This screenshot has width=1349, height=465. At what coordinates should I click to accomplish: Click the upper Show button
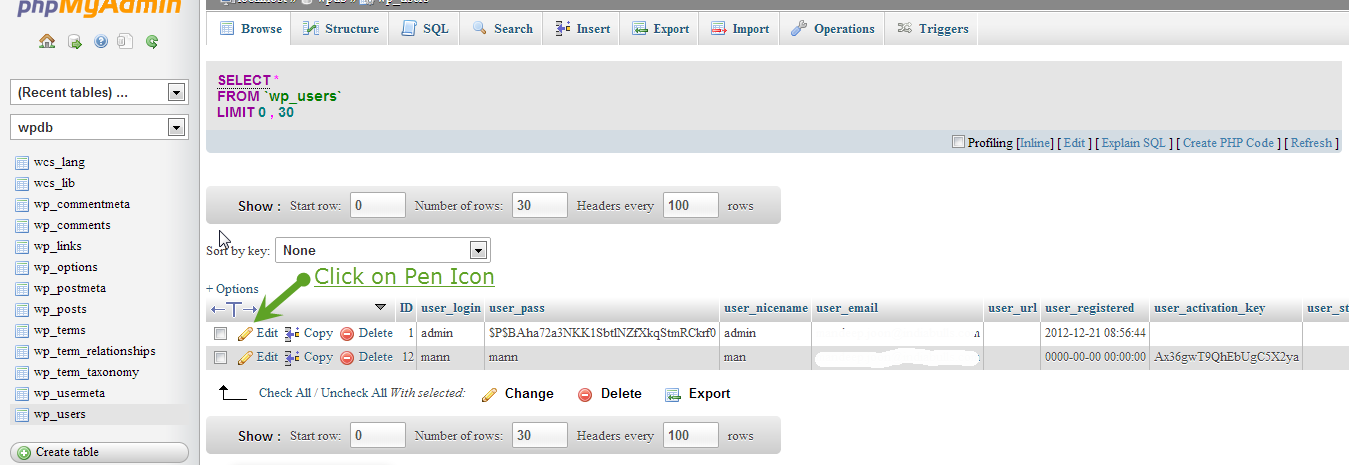click(x=259, y=206)
